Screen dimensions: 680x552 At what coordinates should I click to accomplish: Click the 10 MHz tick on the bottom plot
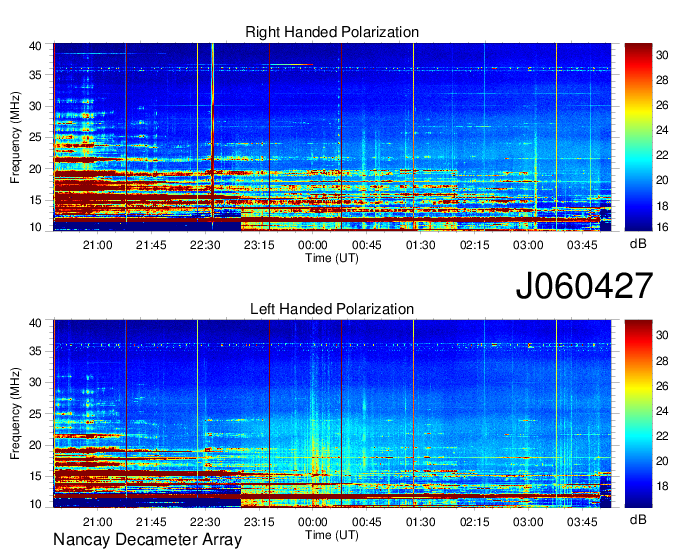pos(36,504)
